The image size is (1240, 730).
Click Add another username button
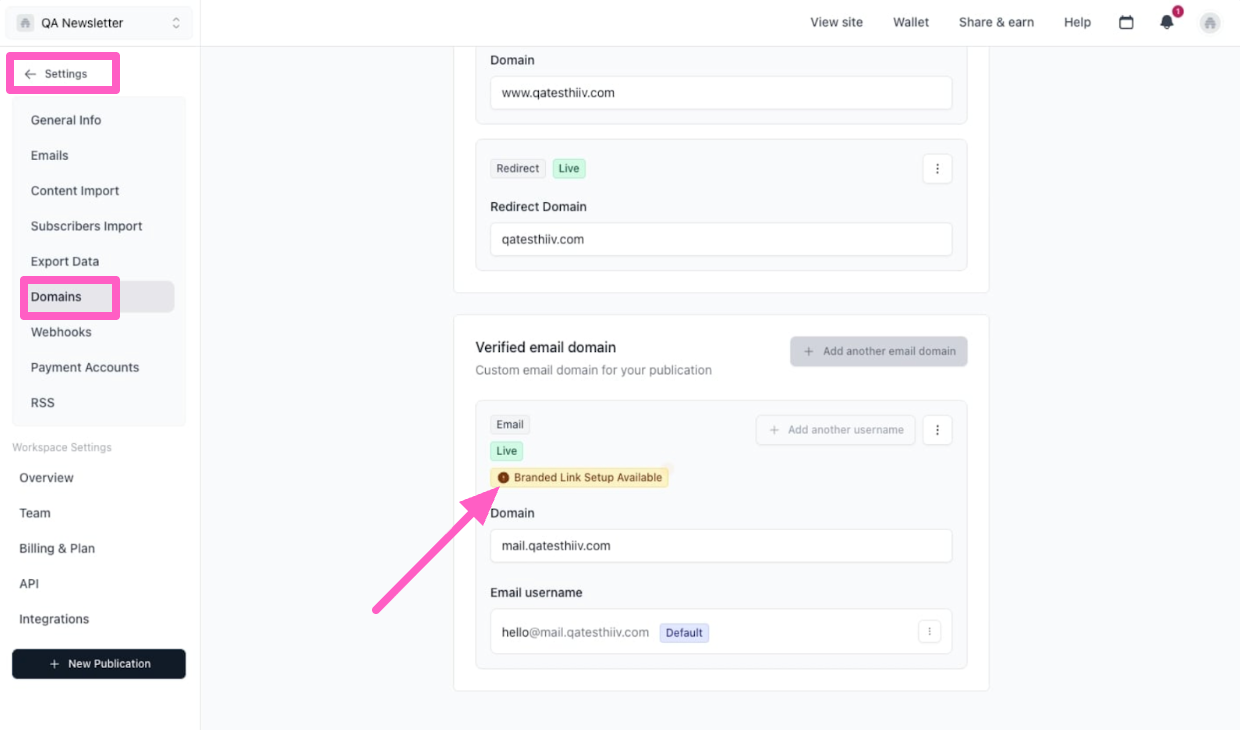click(835, 430)
